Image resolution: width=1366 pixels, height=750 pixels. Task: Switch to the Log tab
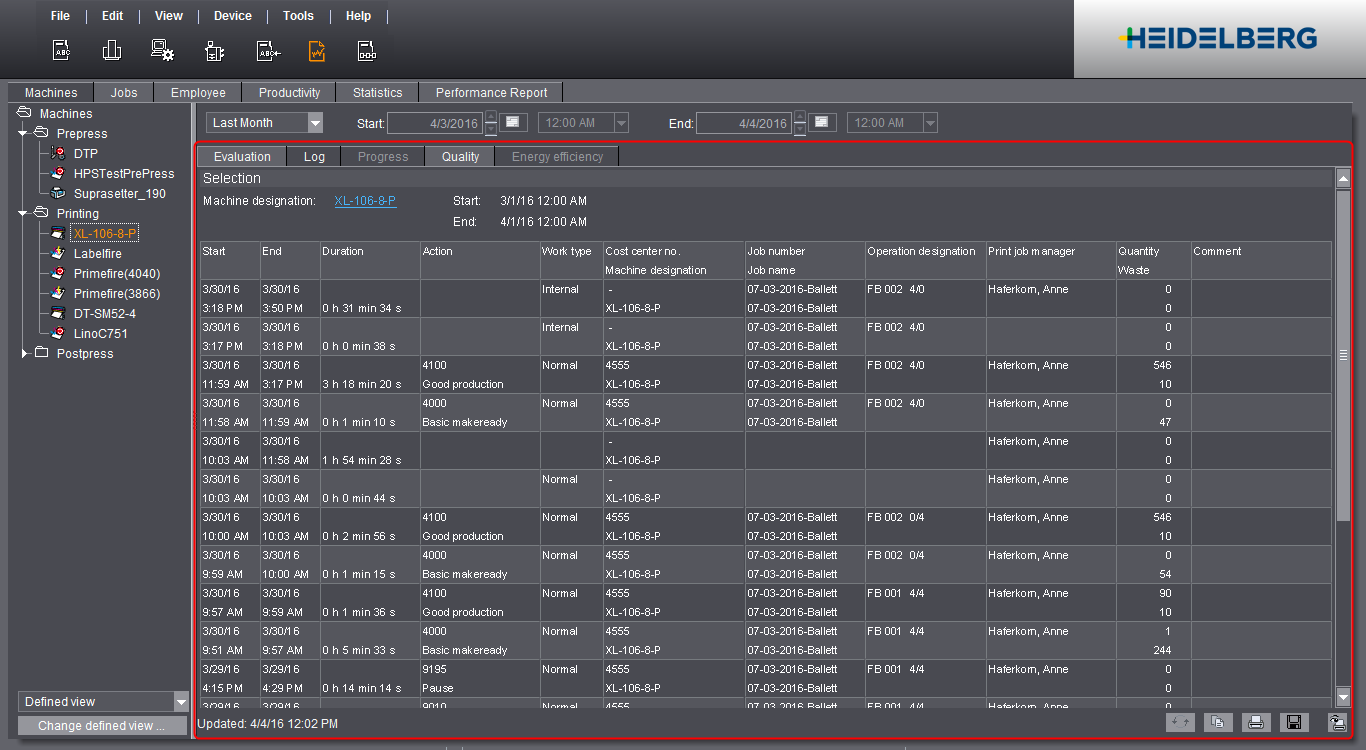click(x=314, y=156)
